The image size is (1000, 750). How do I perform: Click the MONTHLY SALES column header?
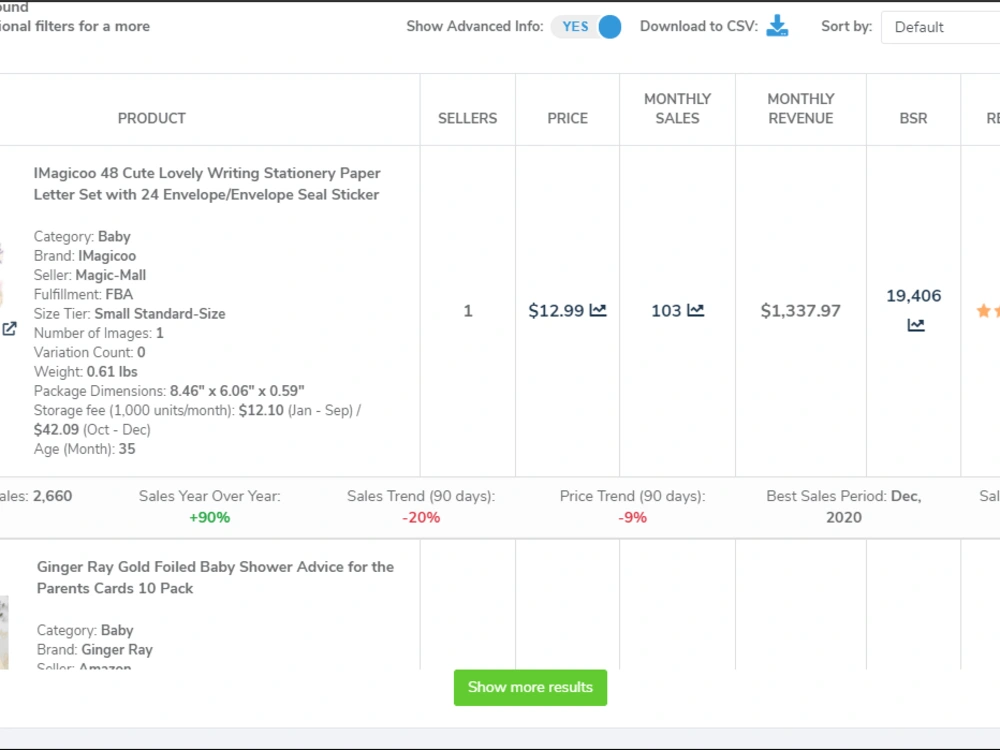click(677, 108)
